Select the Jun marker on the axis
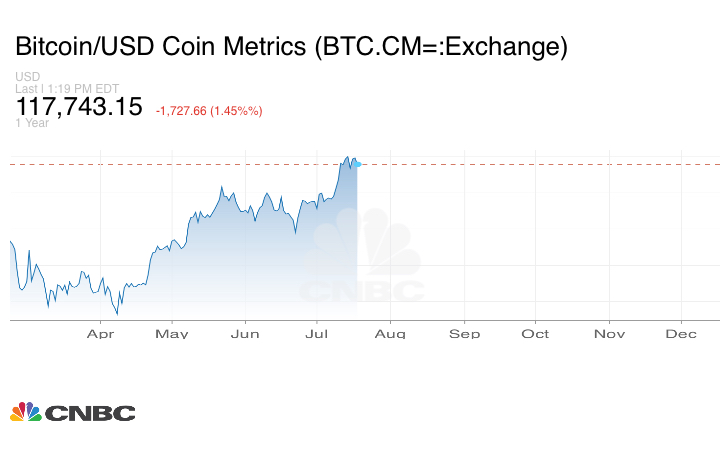 click(245, 333)
